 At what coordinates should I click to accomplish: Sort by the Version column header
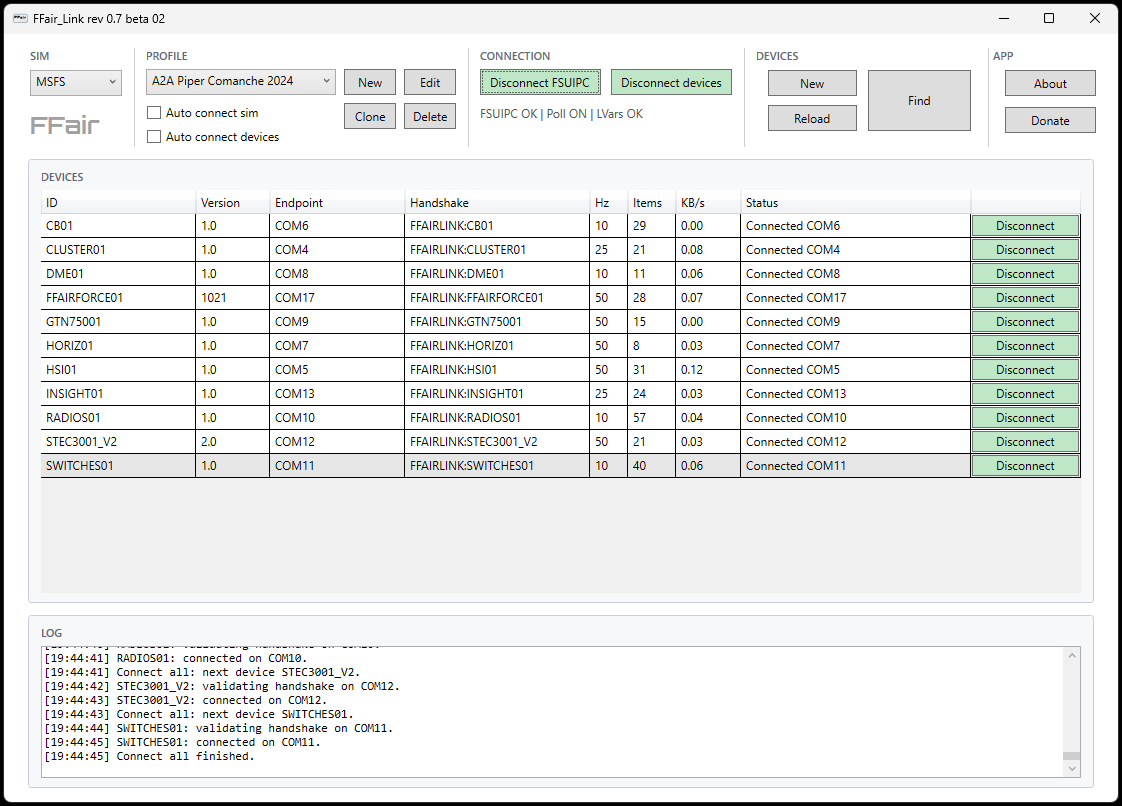click(233, 203)
